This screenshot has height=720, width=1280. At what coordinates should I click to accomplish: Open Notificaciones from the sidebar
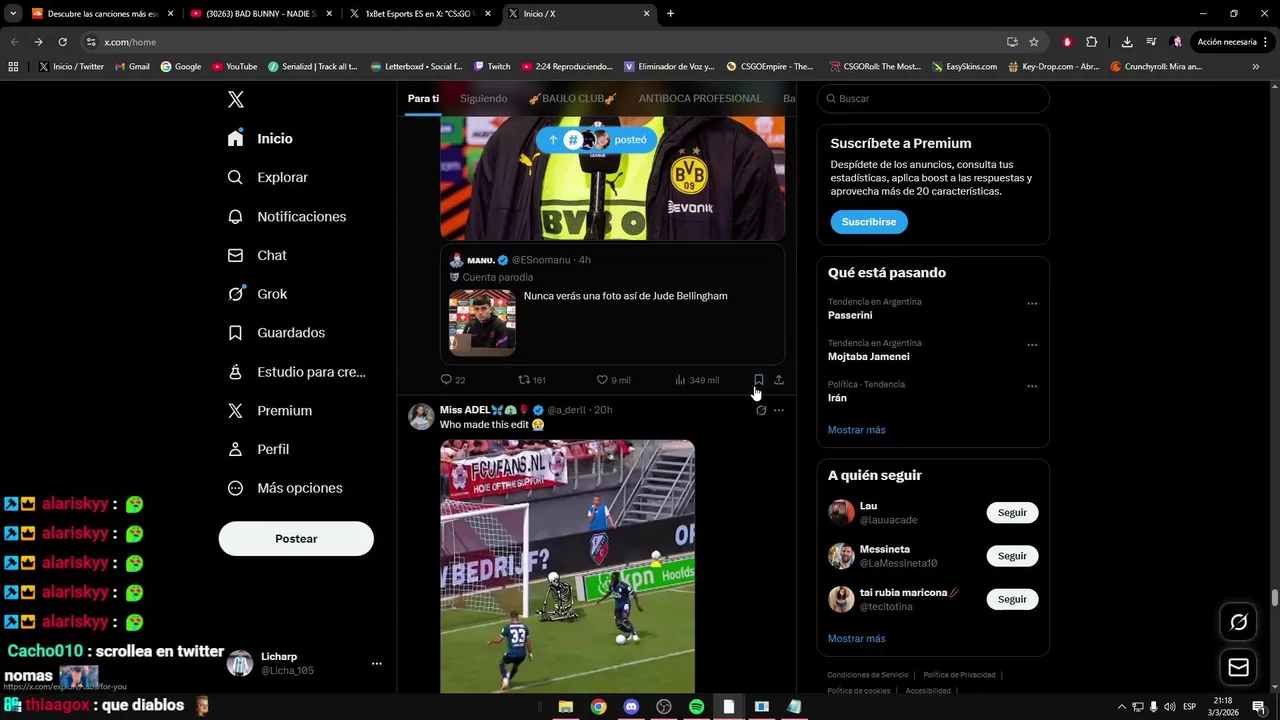[x=286, y=216]
